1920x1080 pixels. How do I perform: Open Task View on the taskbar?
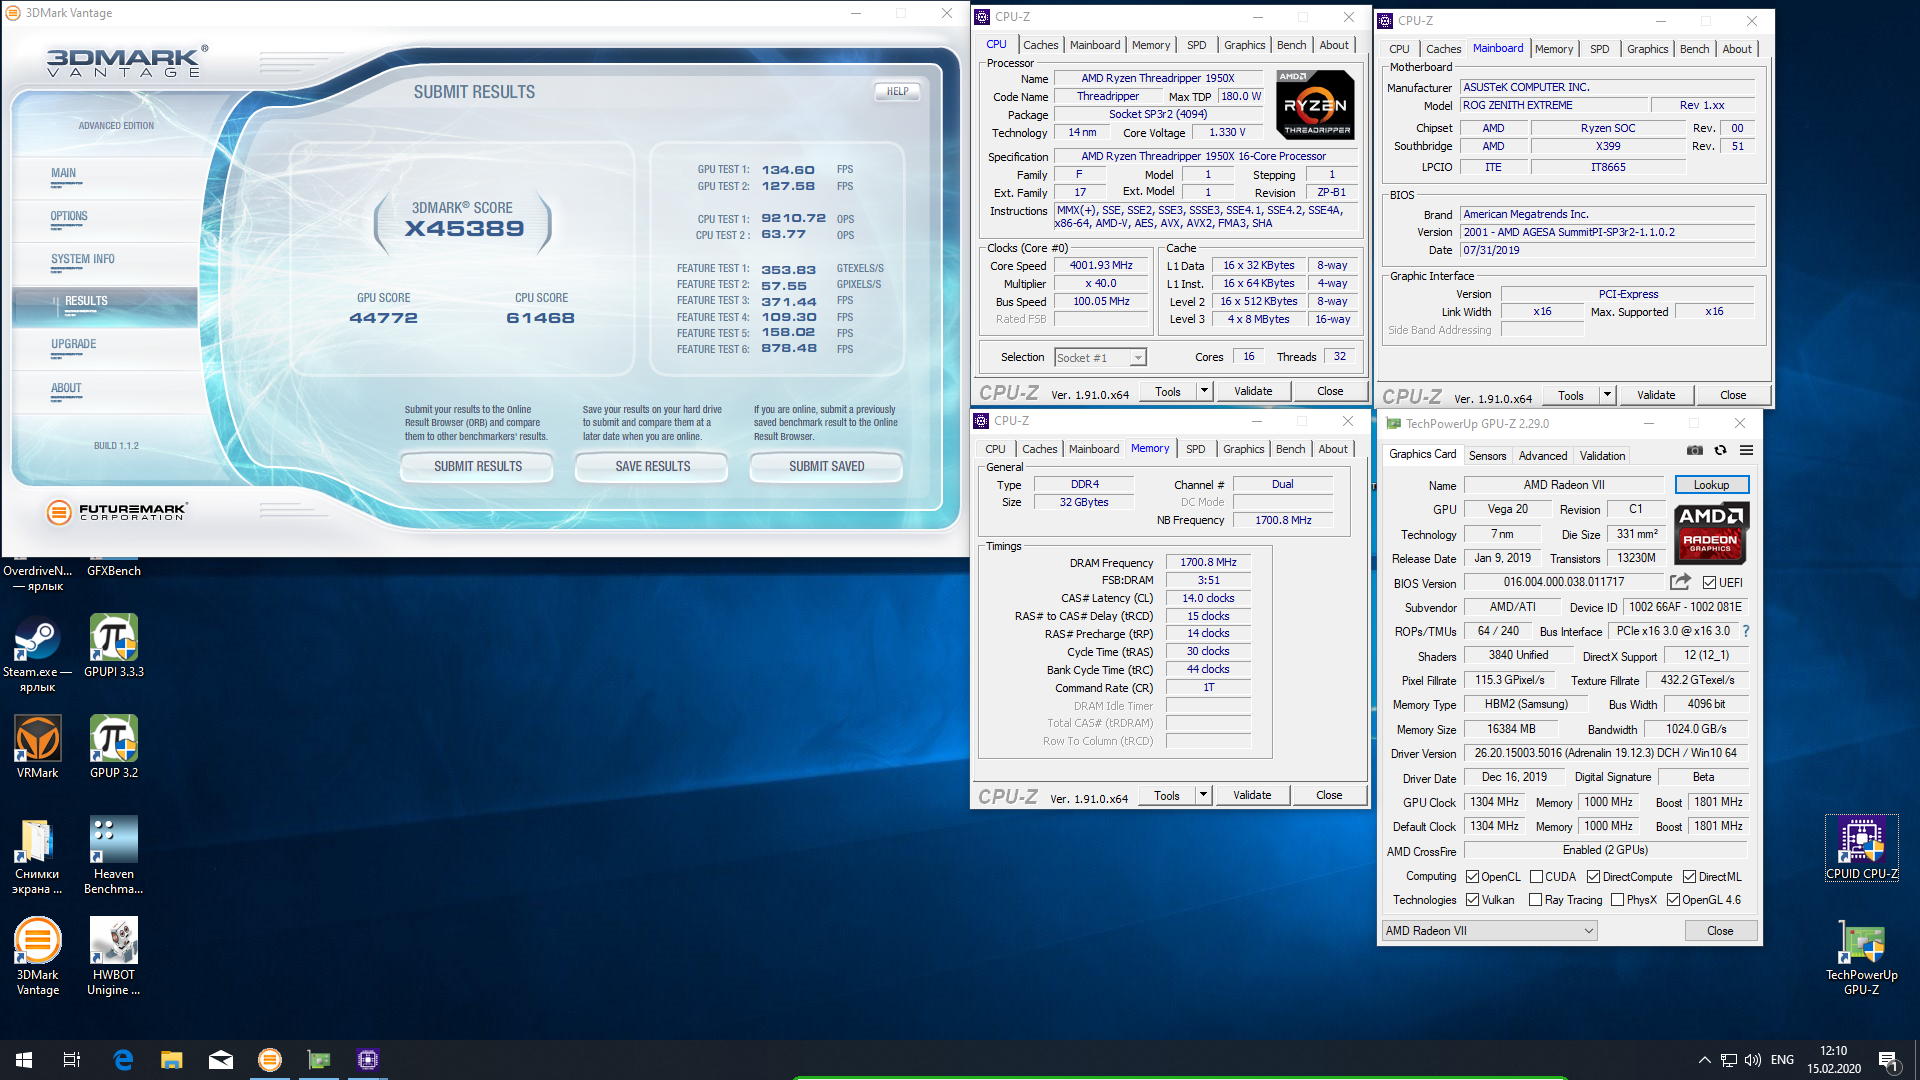pyautogui.click(x=72, y=1060)
